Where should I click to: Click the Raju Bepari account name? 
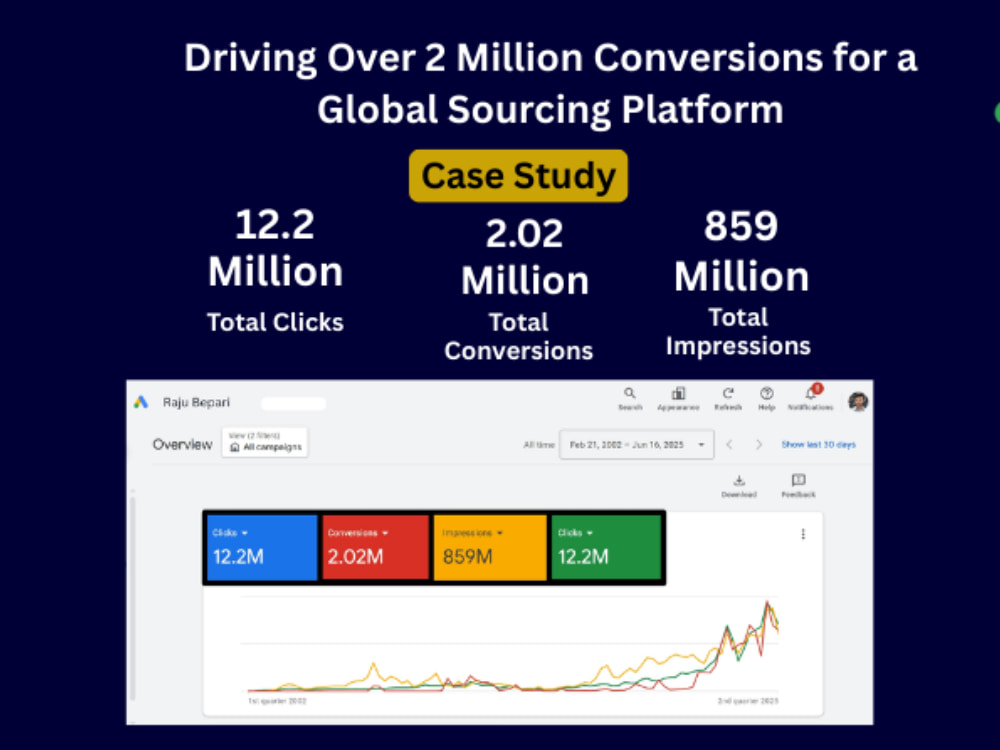coord(196,402)
